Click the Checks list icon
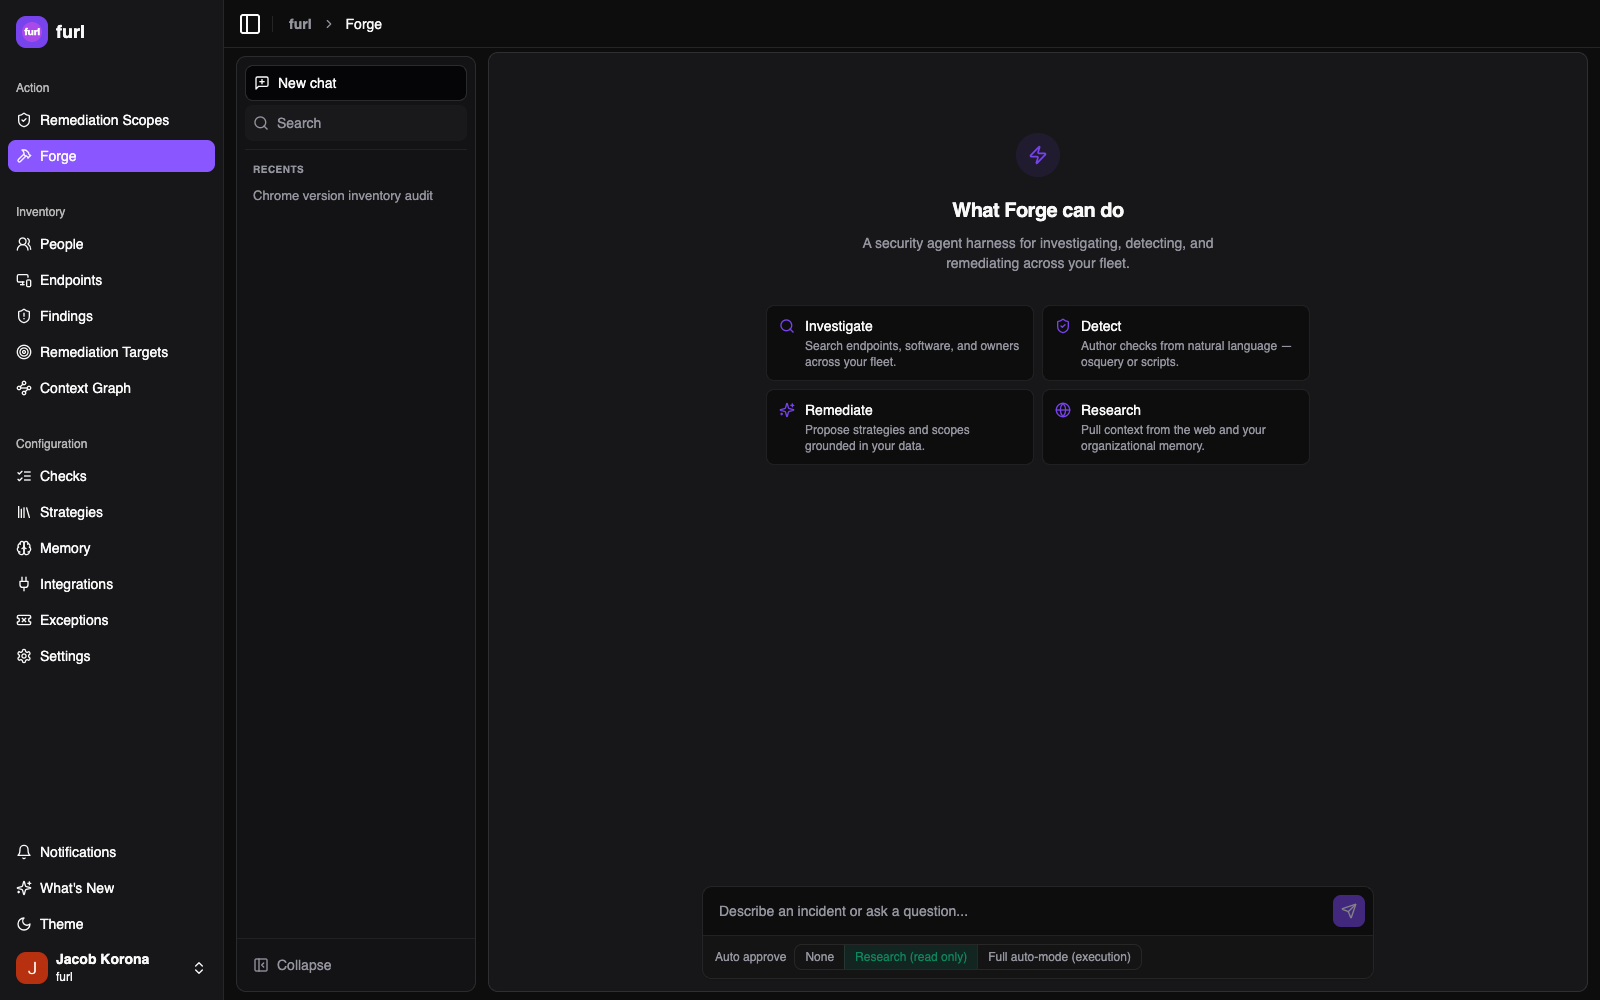This screenshot has height=1000, width=1600. tap(24, 476)
